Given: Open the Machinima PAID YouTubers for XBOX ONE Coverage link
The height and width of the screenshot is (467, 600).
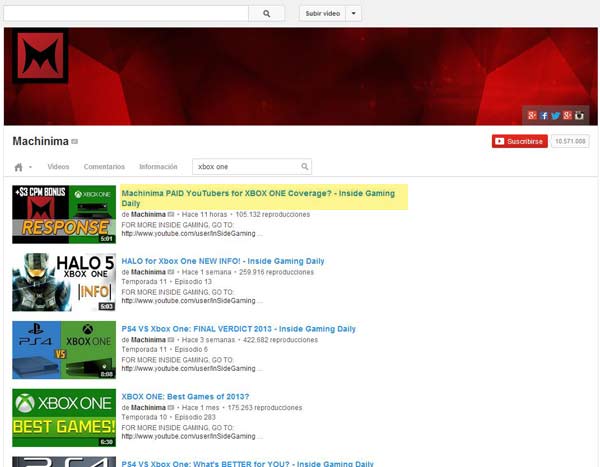Looking at the screenshot, I should point(258,198).
